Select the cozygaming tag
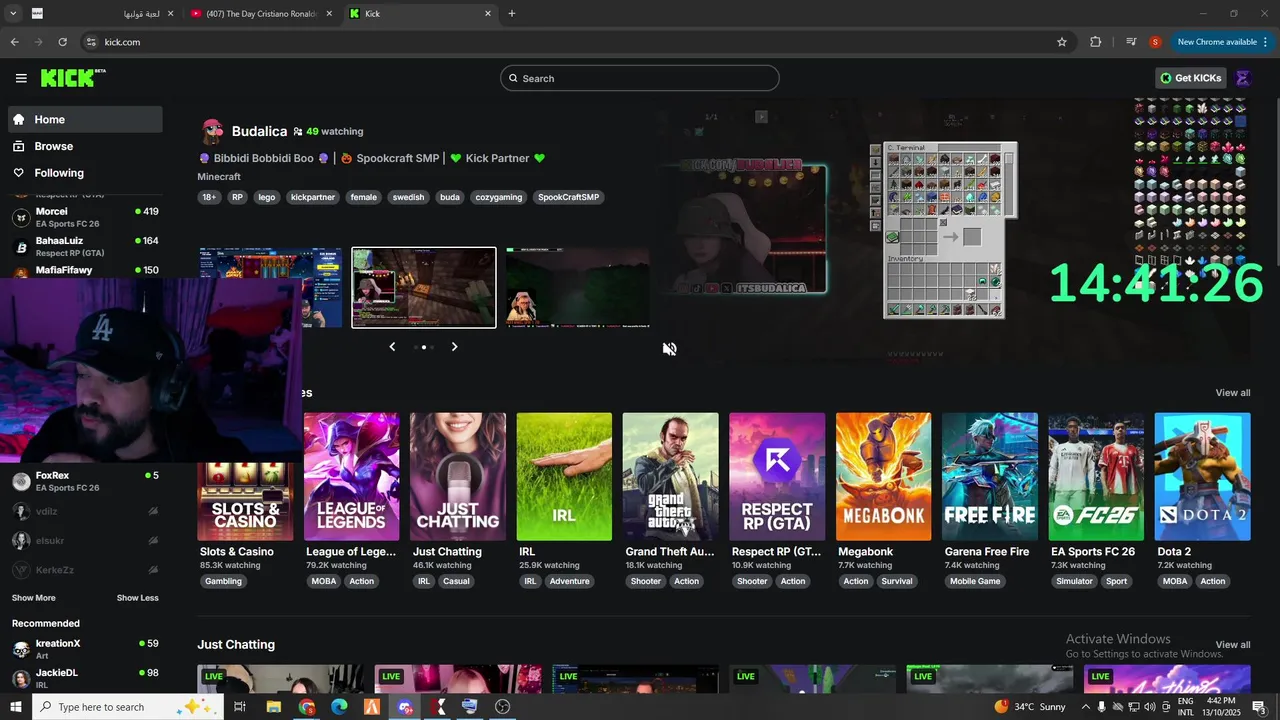 pyautogui.click(x=499, y=197)
